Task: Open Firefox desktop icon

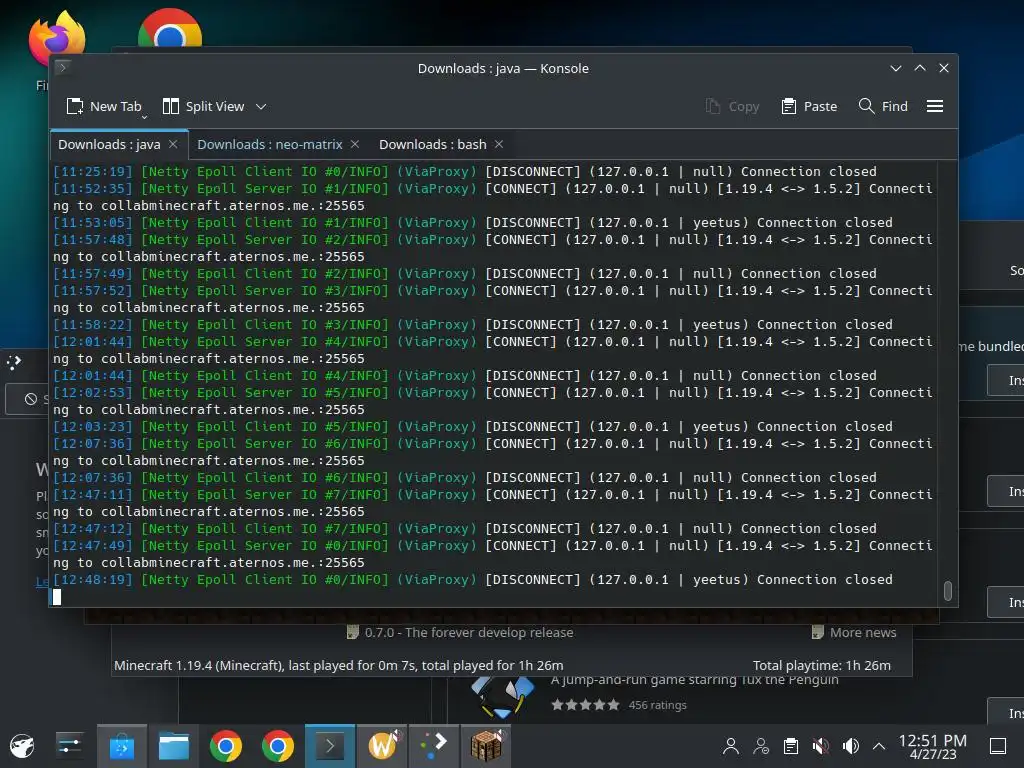Action: coord(57,39)
